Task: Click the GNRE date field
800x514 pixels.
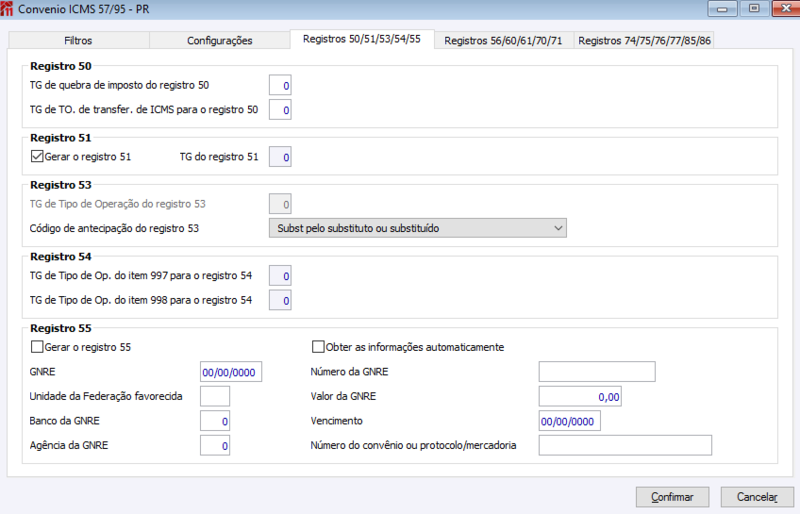Action: click(x=231, y=372)
